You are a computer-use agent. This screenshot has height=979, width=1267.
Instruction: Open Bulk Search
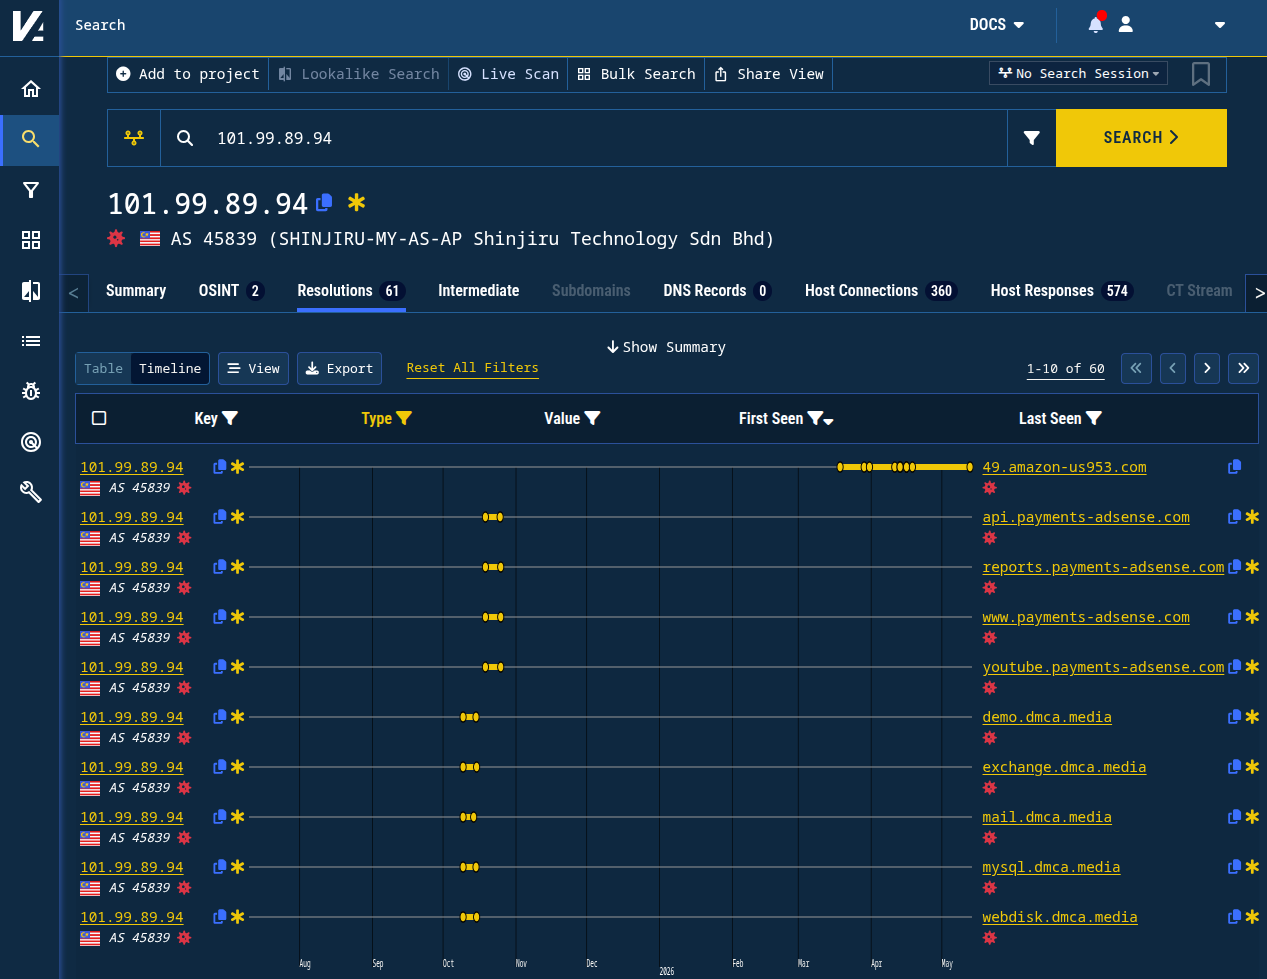coord(636,74)
